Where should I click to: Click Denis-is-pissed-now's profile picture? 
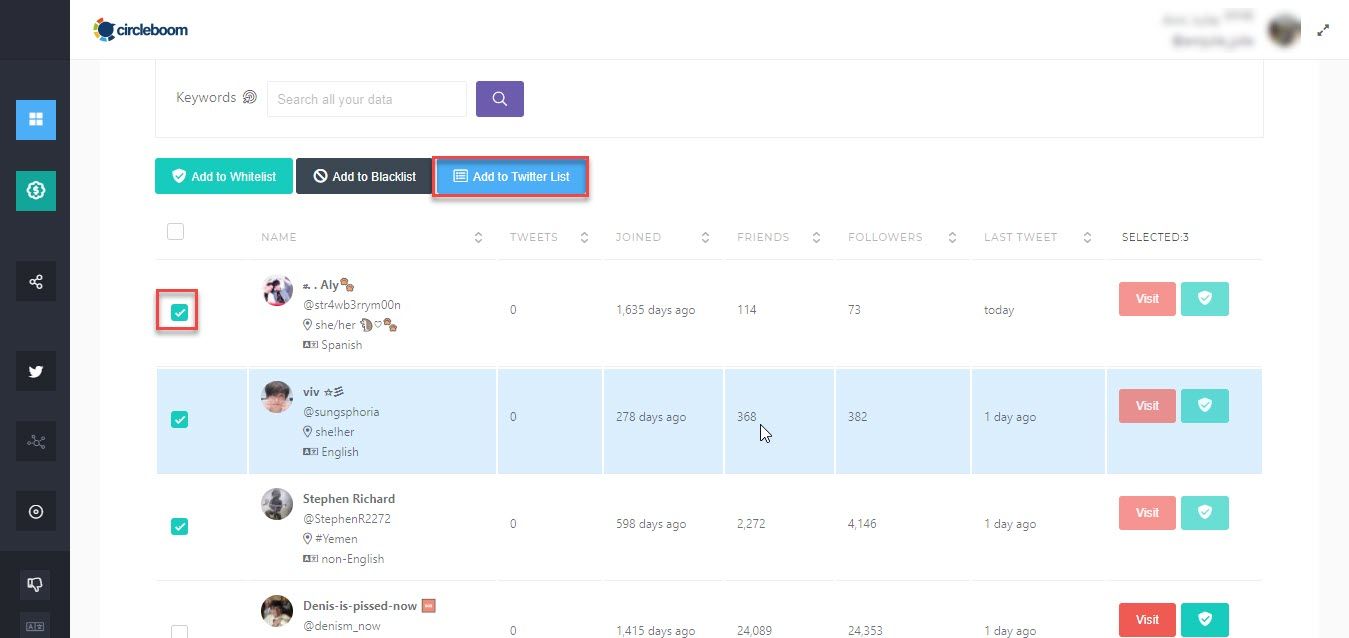(x=277, y=611)
